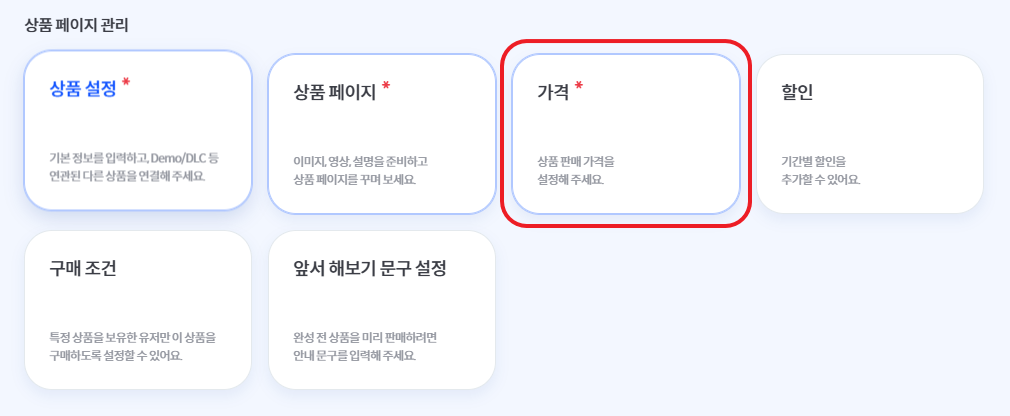Click the 상품 판매 가격을 설정해 주세요 description
The image size is (1010, 416).
point(576,171)
